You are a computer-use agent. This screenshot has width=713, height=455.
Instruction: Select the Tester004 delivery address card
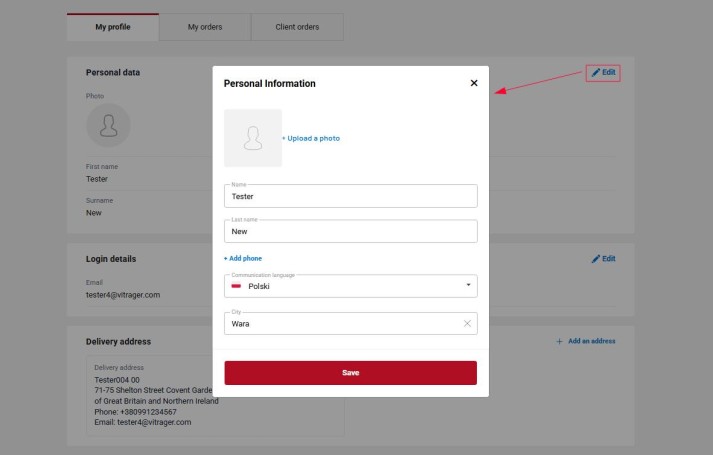(x=150, y=395)
